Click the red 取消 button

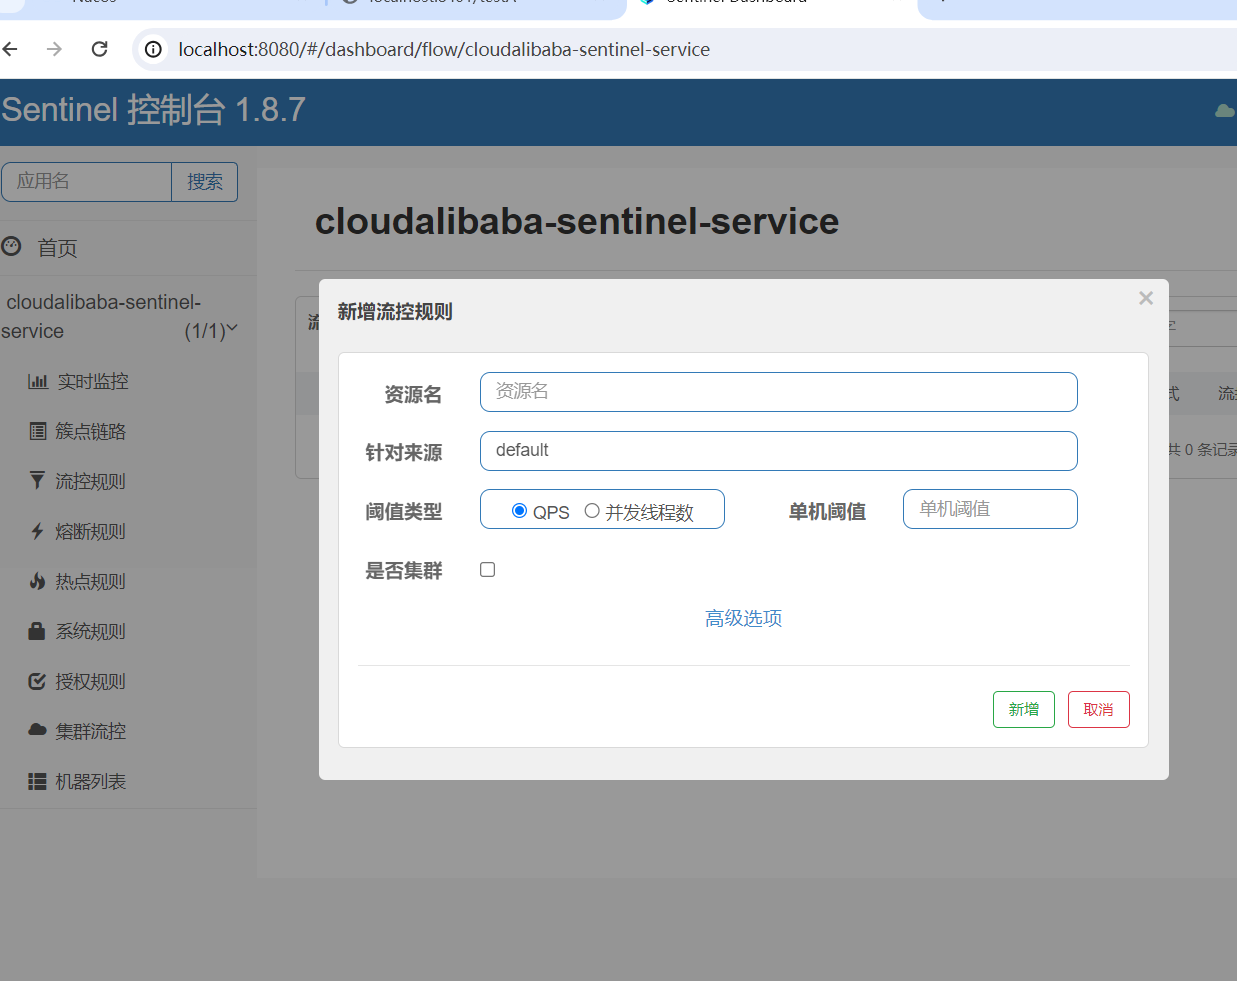click(x=1099, y=709)
